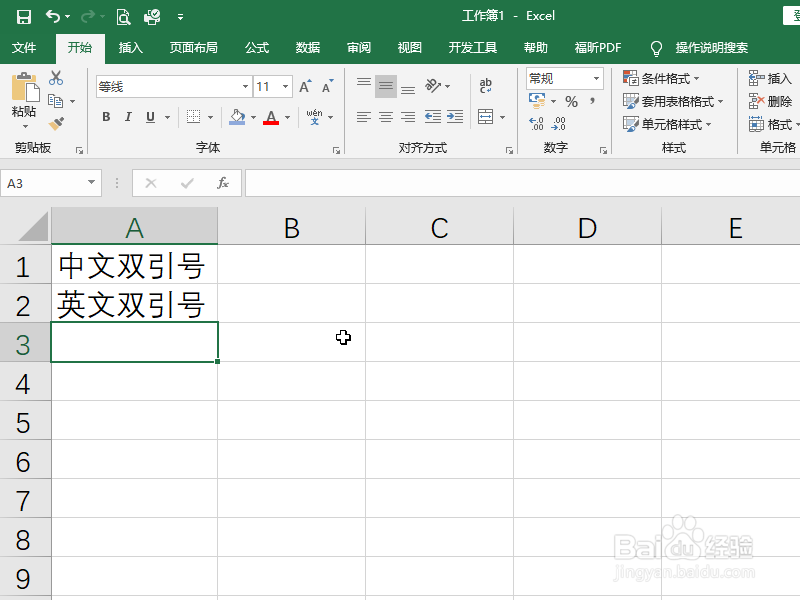Click the 格式 cells button
Viewport: 800px width, 600px height.
click(773, 124)
